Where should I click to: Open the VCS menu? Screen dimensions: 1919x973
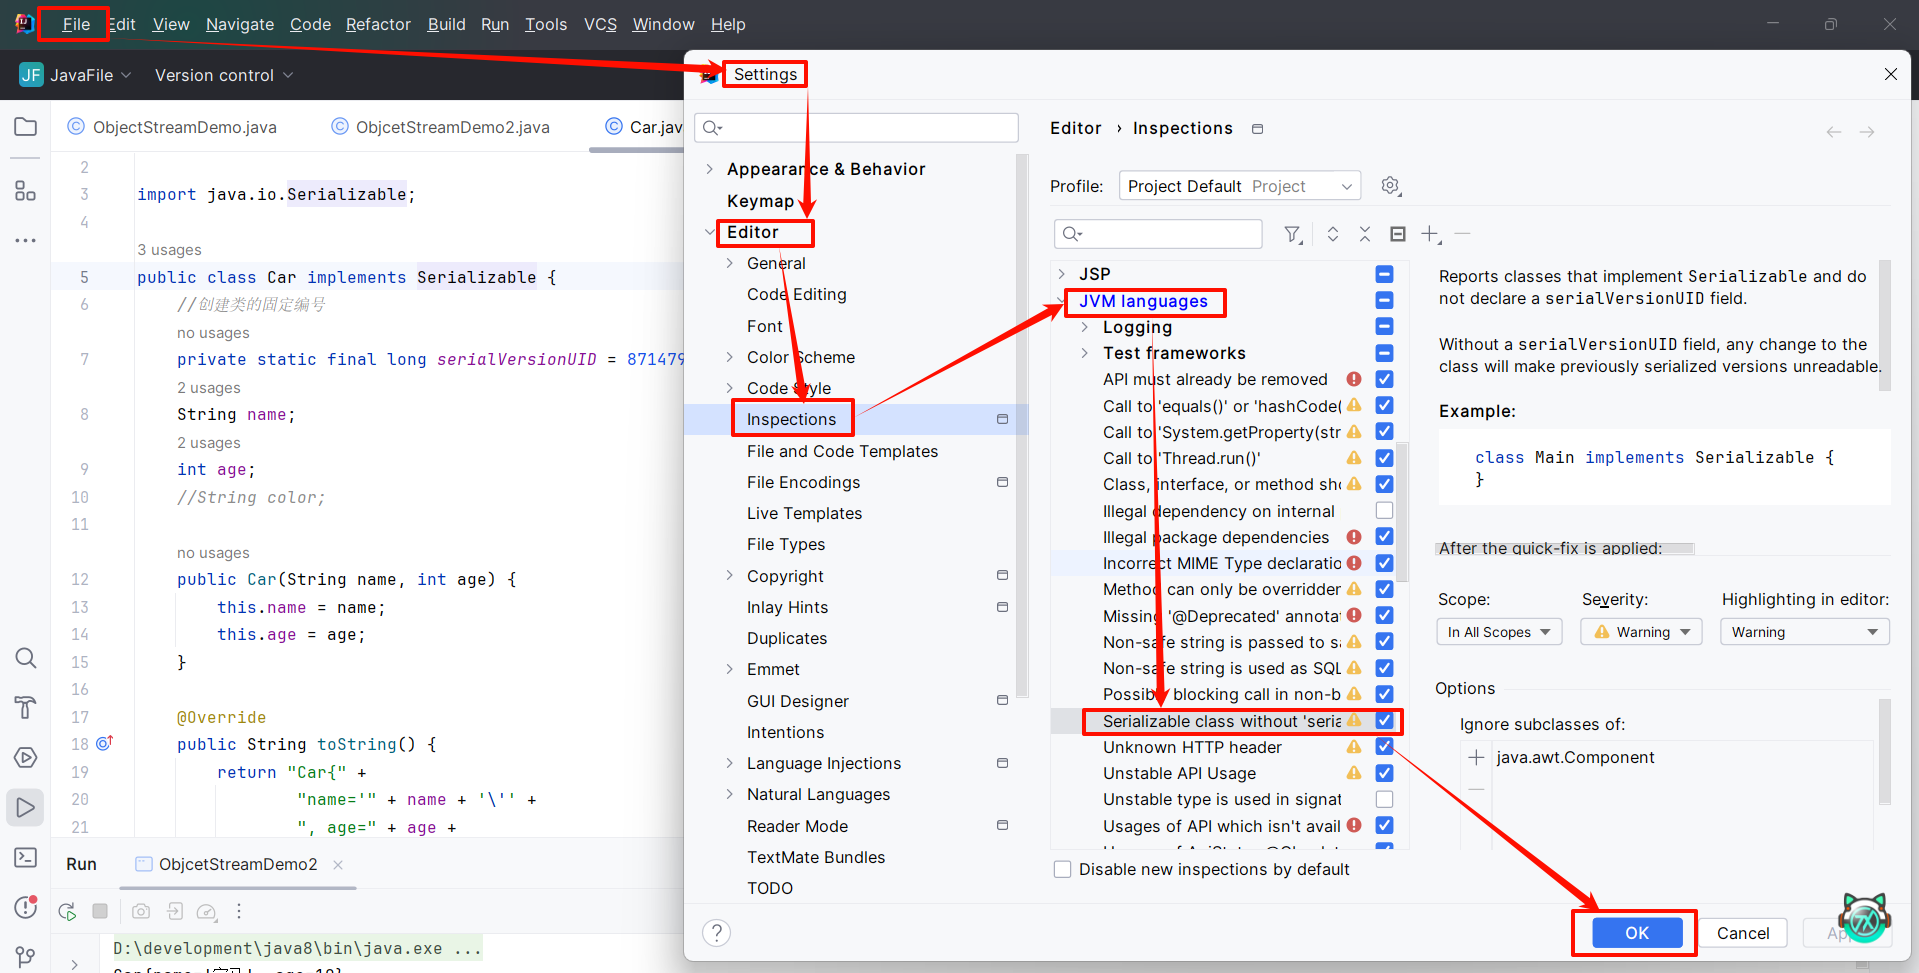point(600,24)
